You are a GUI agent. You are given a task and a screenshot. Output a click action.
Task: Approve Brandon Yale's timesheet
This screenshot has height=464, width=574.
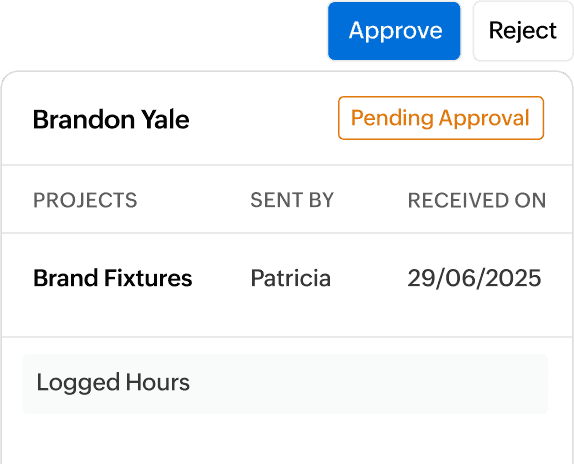394,31
